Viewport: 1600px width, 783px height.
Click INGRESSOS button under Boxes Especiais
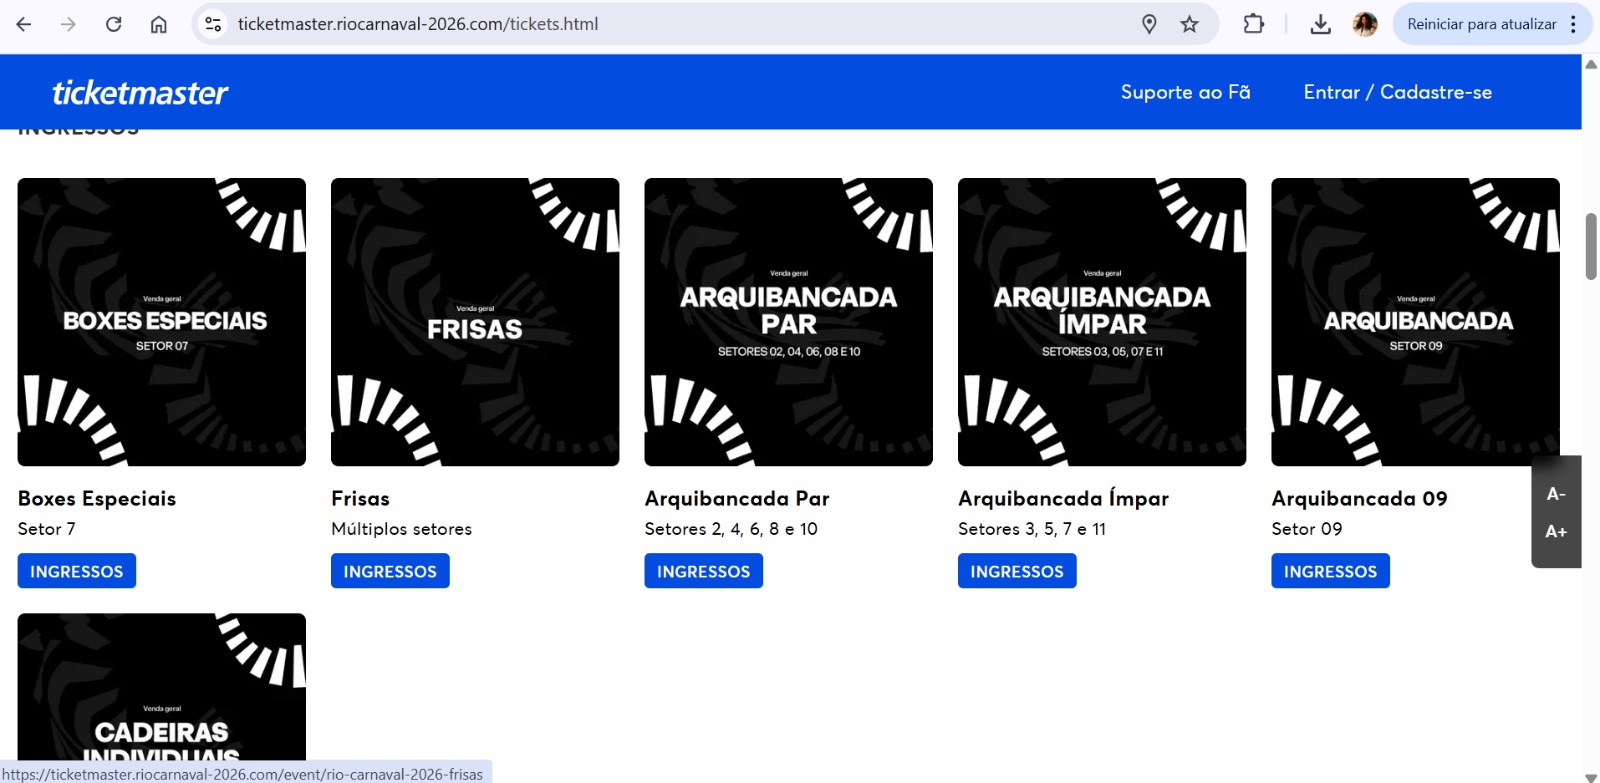(x=77, y=571)
